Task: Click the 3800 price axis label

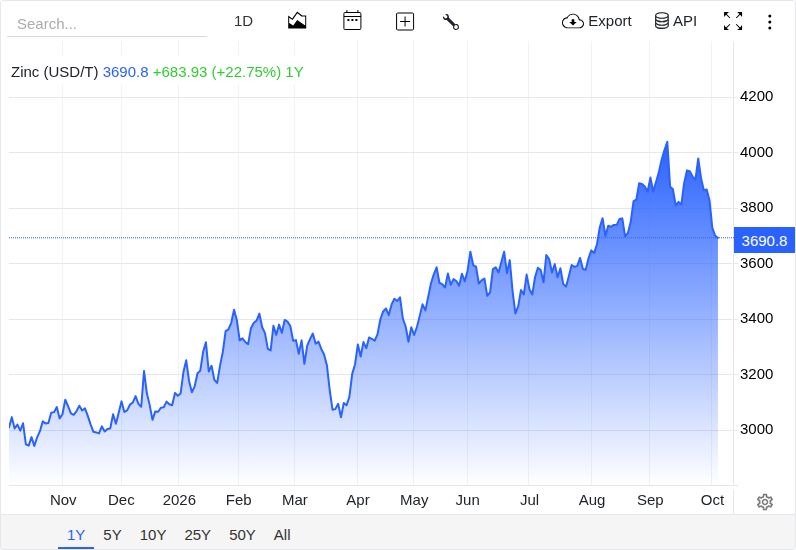Action: click(756, 207)
